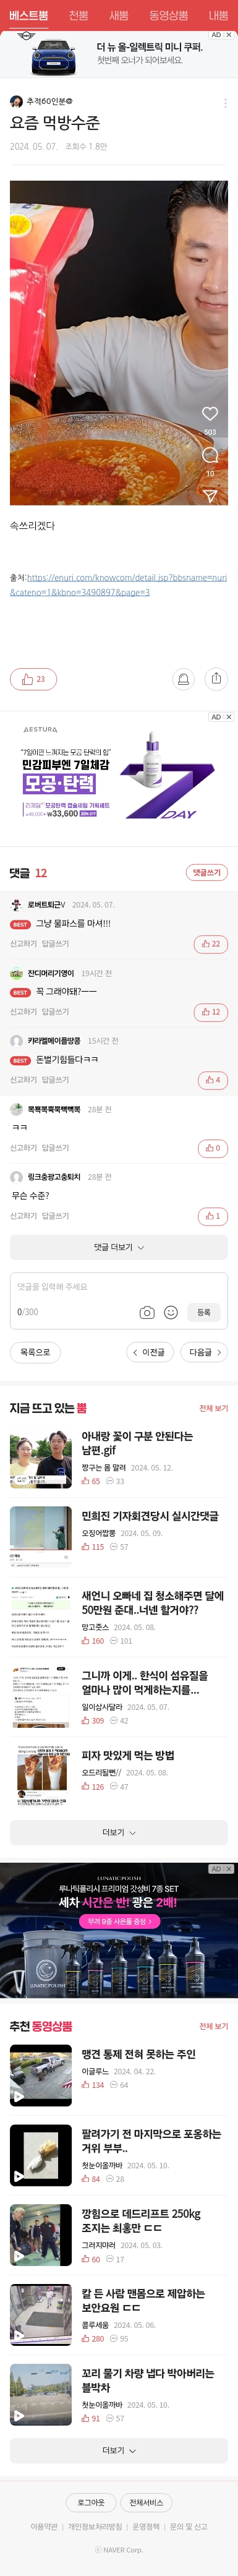Expand 댓글 더보기 to show more comments
238x2576 pixels.
point(119,1247)
